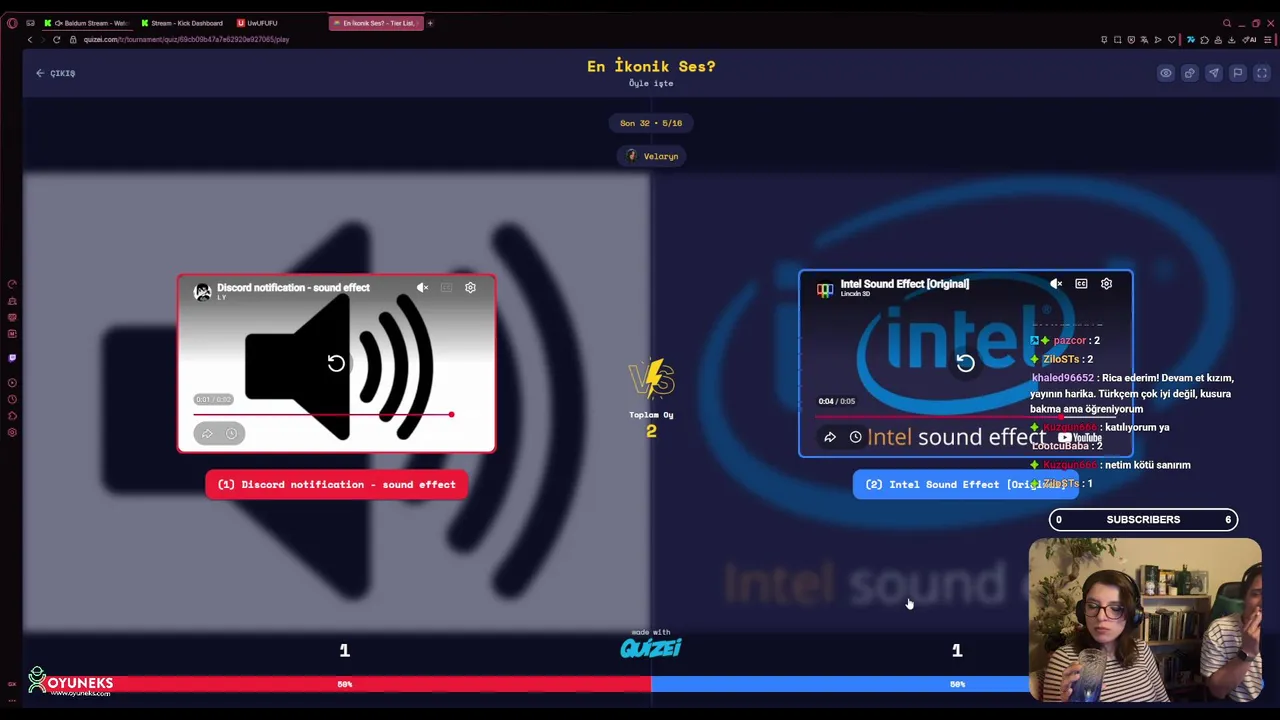Click the ÇIKIŞ exit link with back arrow
This screenshot has width=1280, height=720.
click(56, 73)
